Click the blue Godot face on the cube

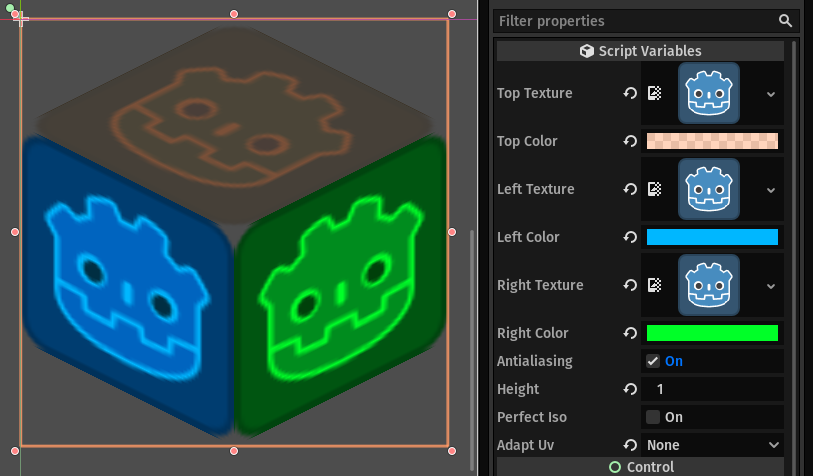pos(128,288)
